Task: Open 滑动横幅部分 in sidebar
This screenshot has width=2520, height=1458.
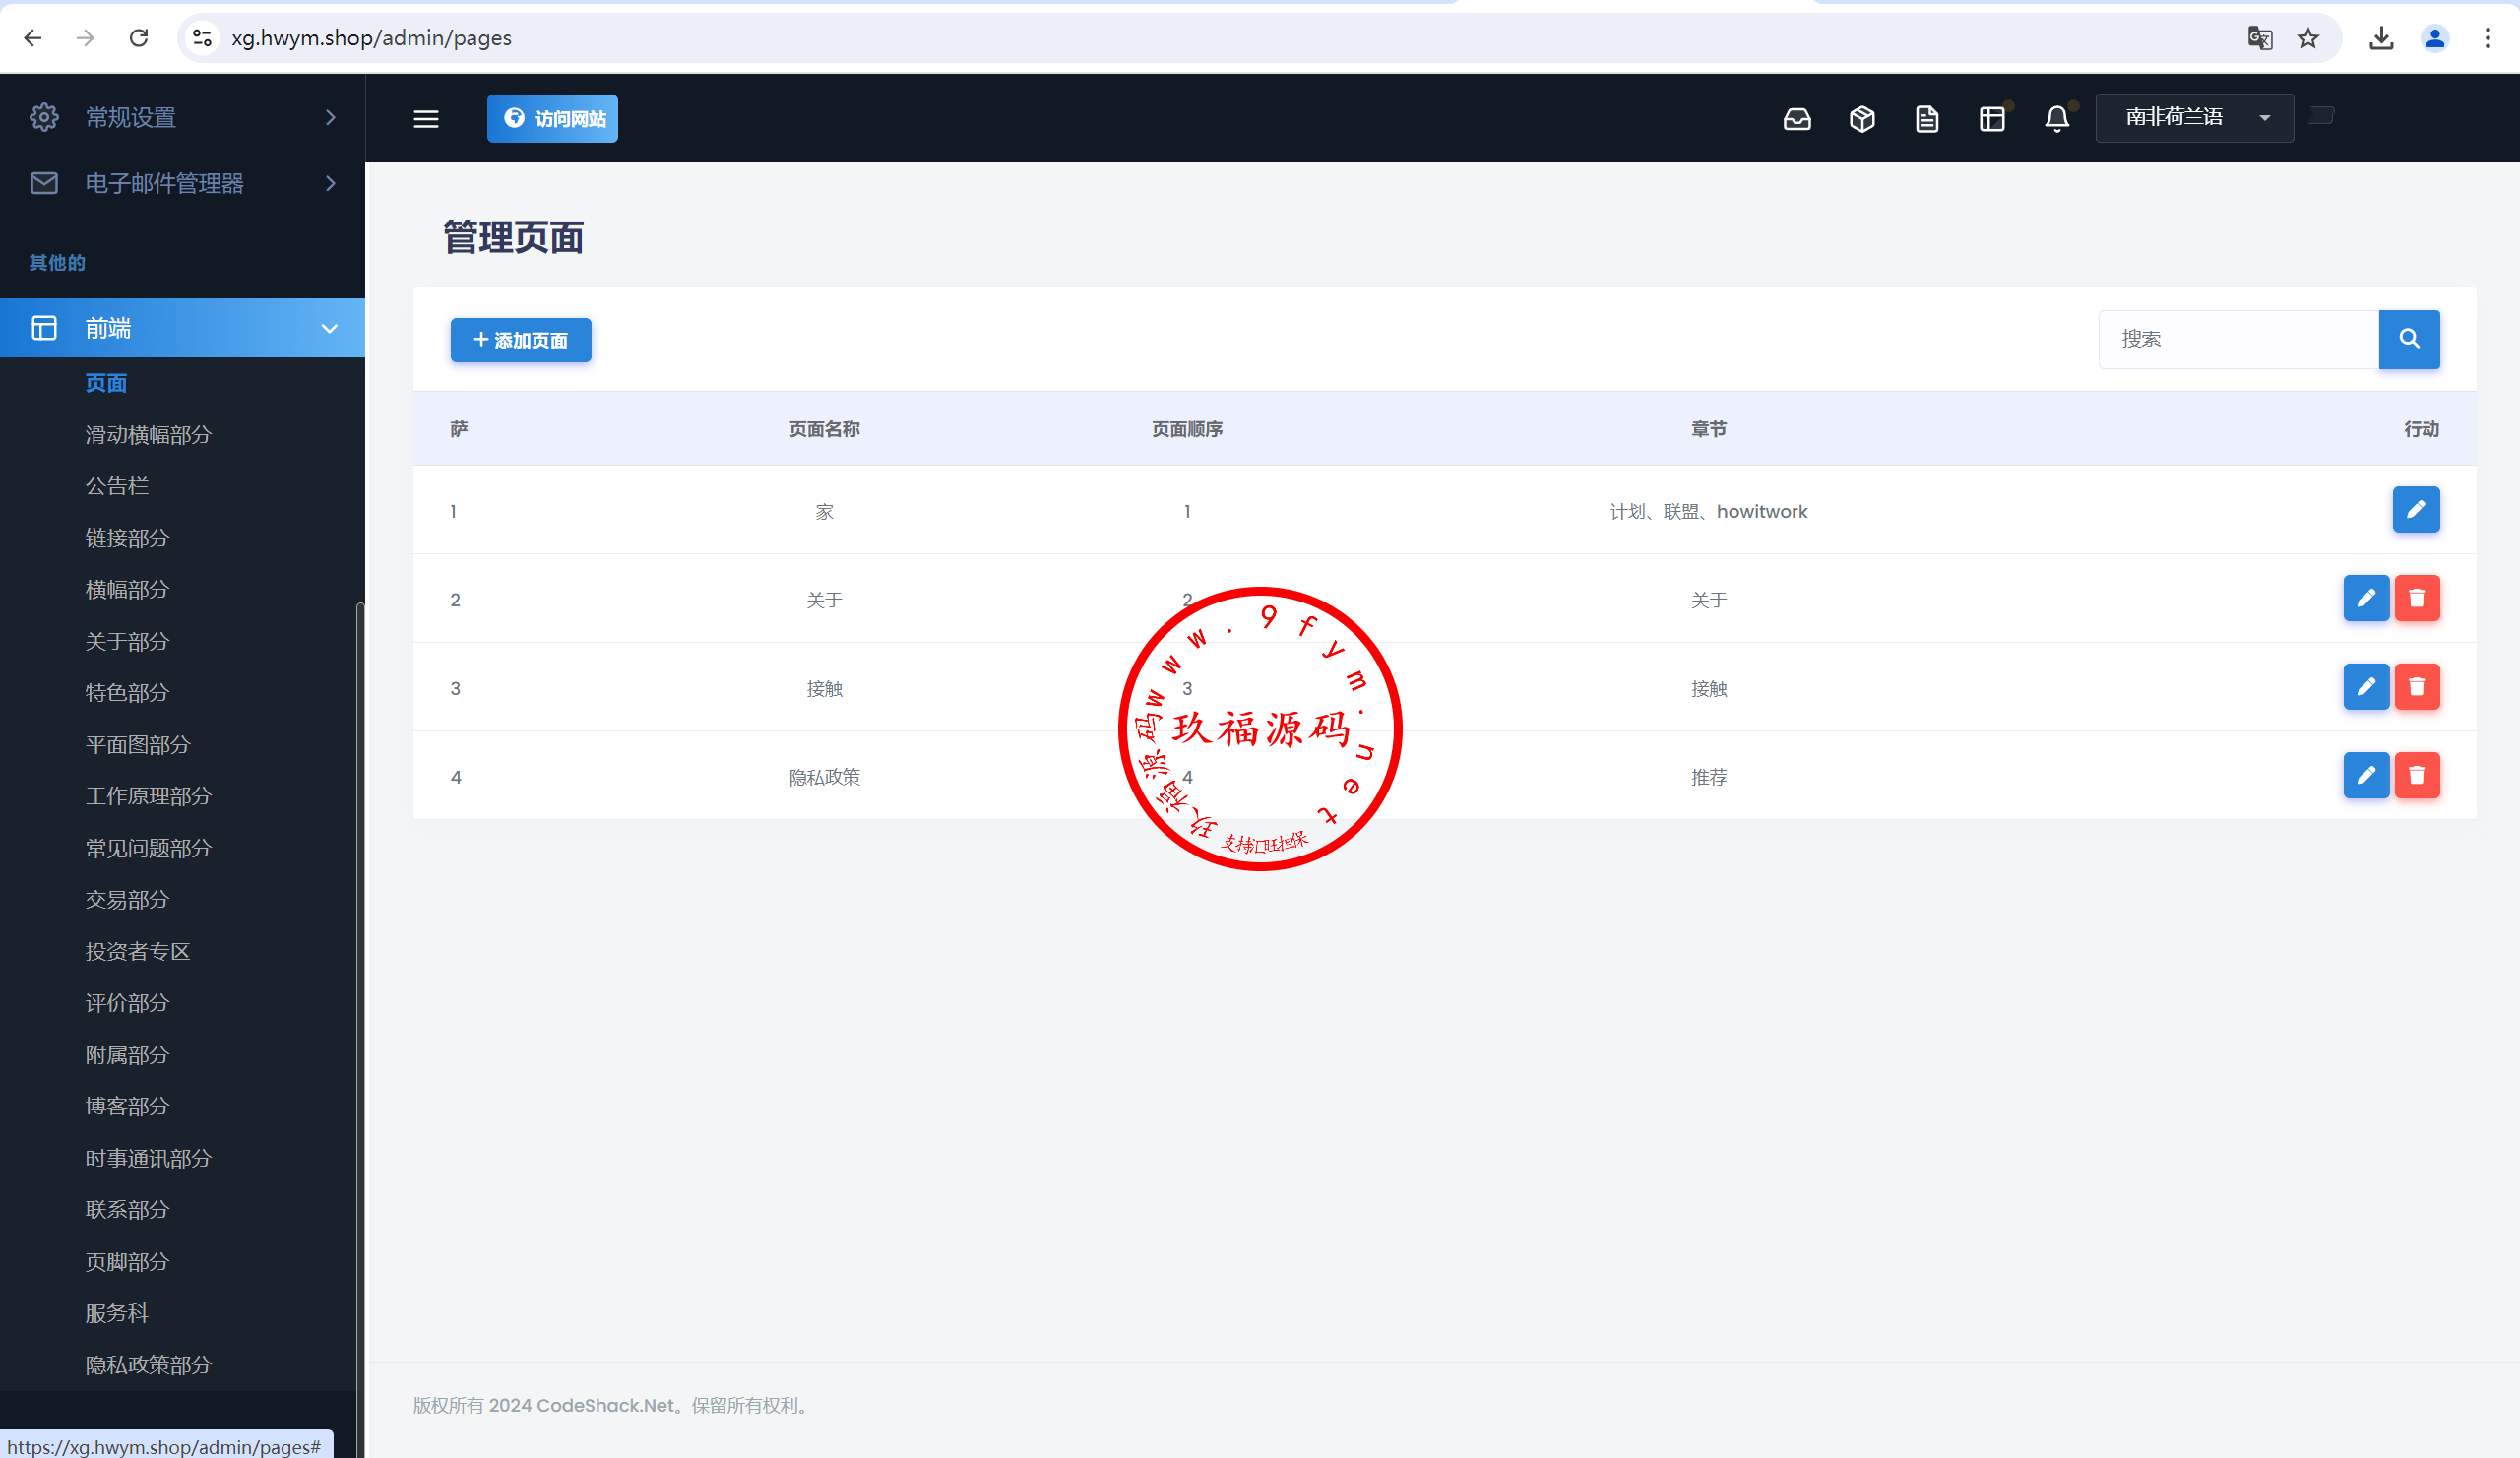Action: coord(148,435)
